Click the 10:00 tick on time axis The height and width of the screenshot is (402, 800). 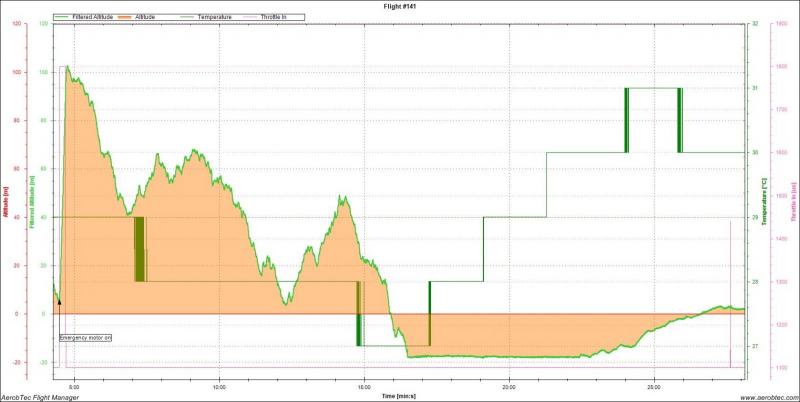[219, 385]
